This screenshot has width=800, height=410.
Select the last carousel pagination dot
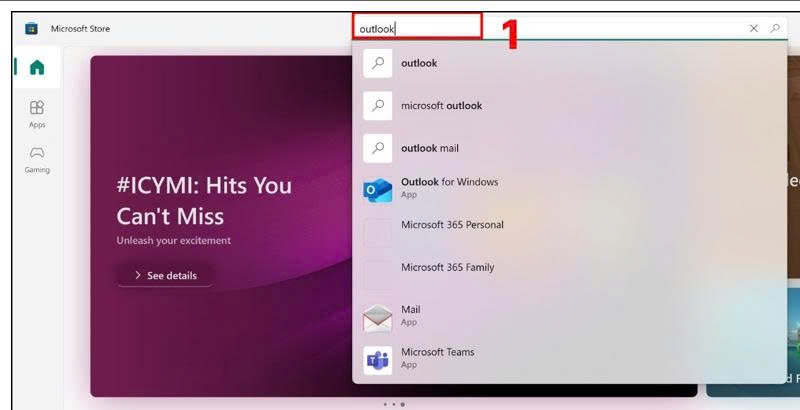(x=403, y=404)
